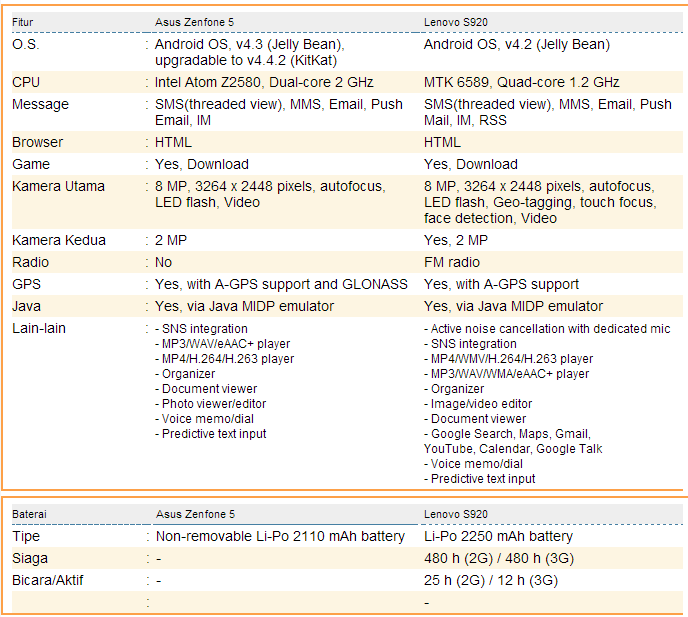Click '- SNS integration' in the Asus list
This screenshot has width=688, height=617.
(x=201, y=329)
